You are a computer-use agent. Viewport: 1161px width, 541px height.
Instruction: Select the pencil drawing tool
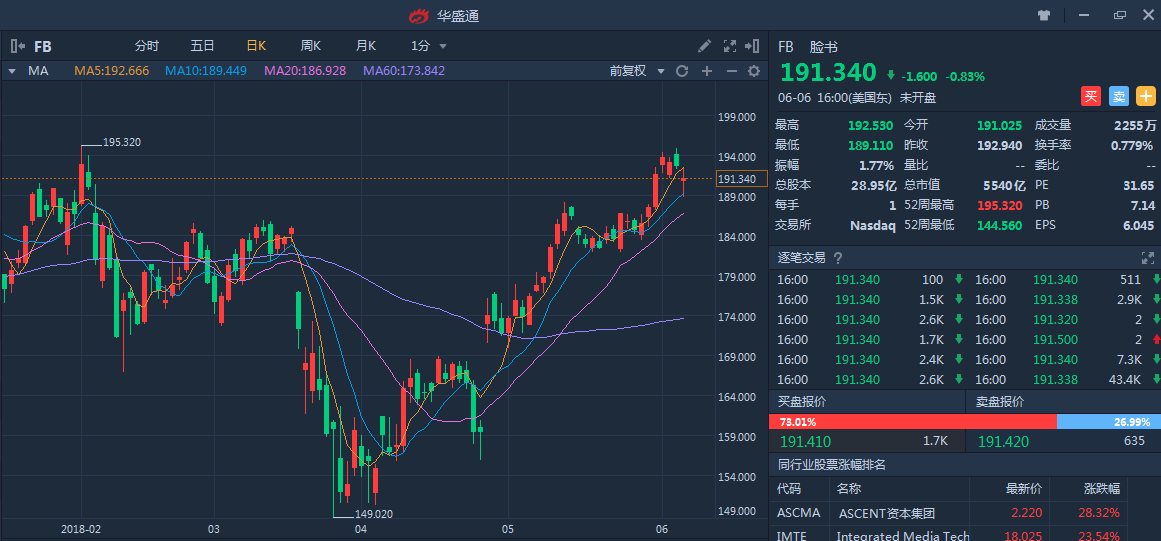tap(704, 46)
